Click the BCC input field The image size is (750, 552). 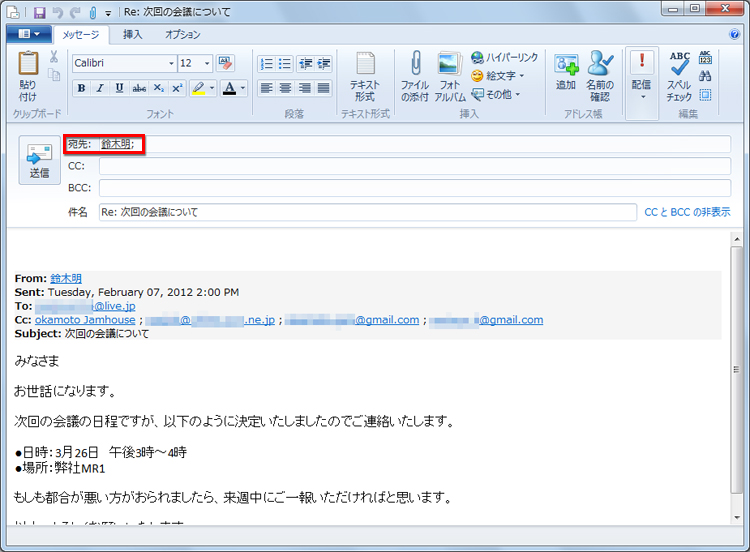click(415, 188)
